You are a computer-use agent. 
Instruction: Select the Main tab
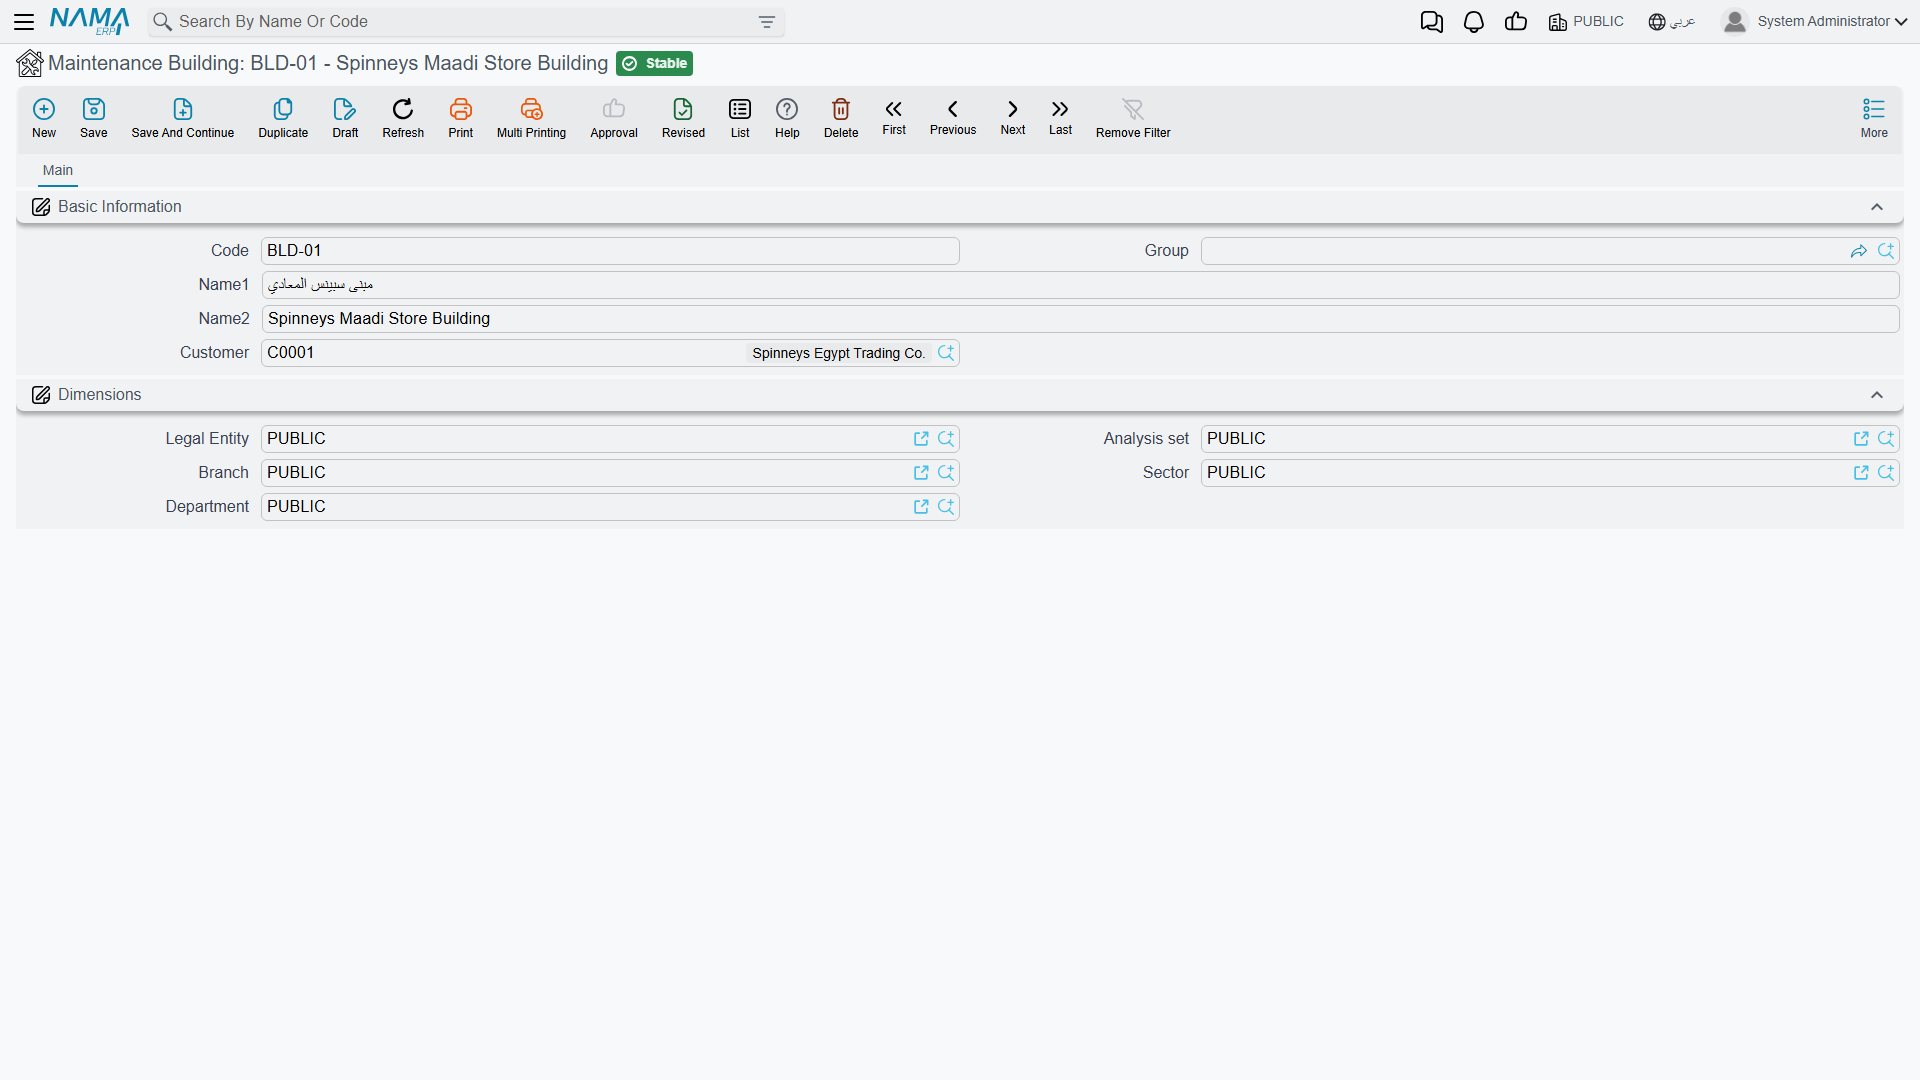pos(58,171)
